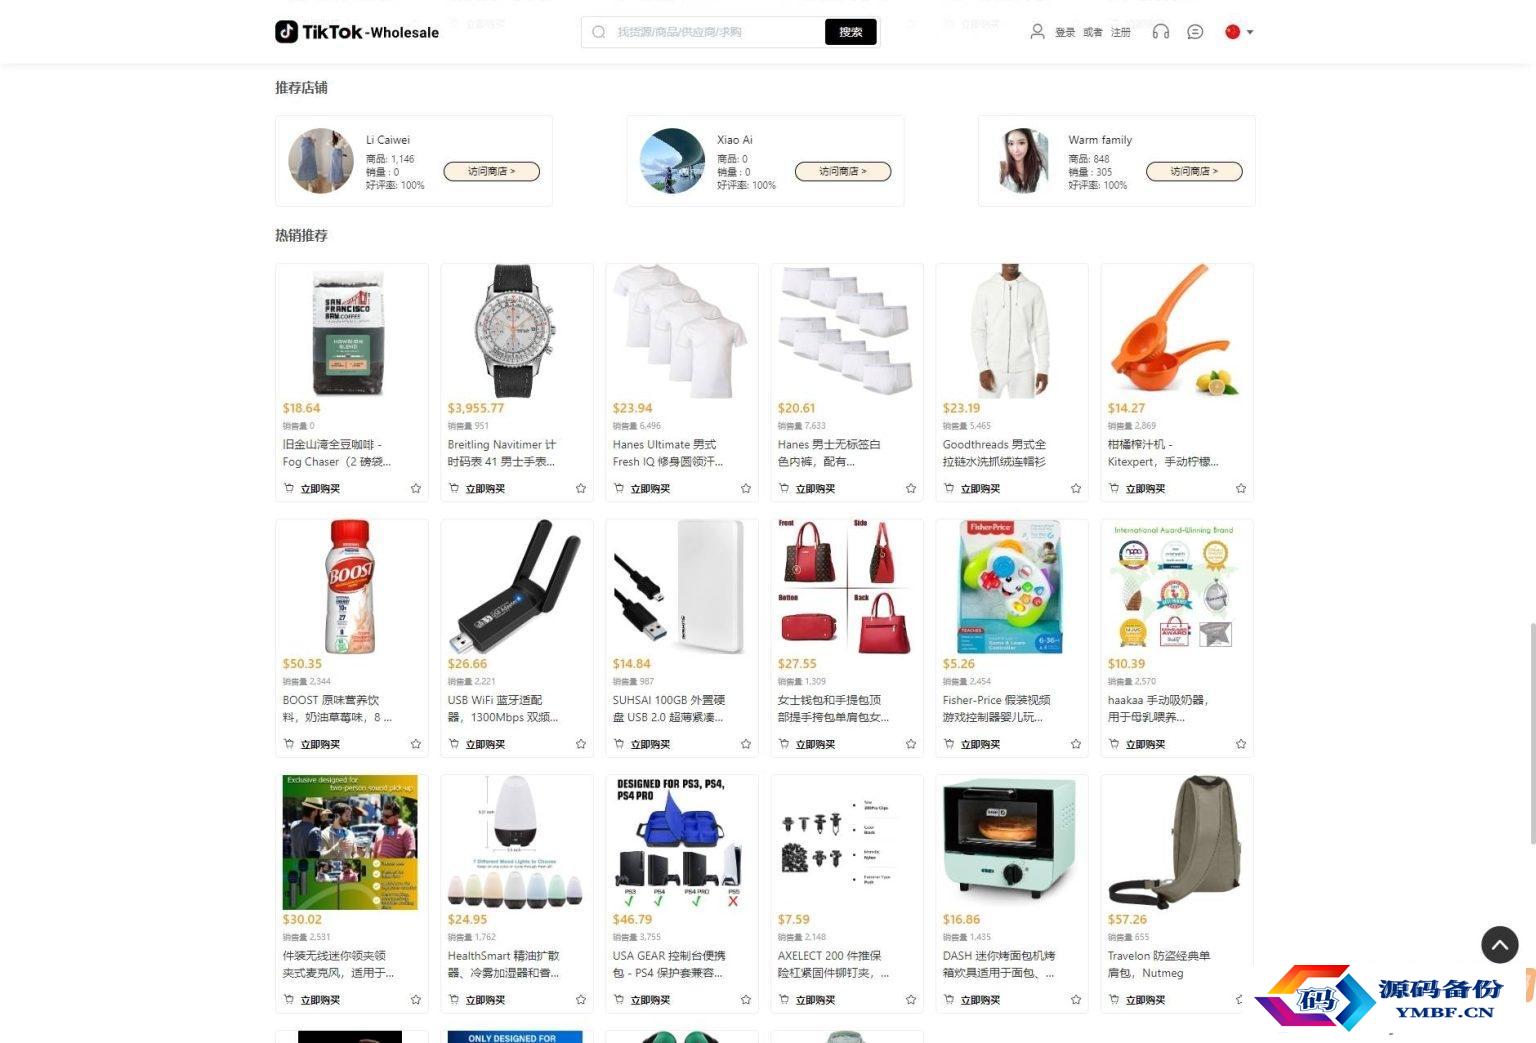
Task: Open the login link
Action: pyautogui.click(x=1065, y=33)
